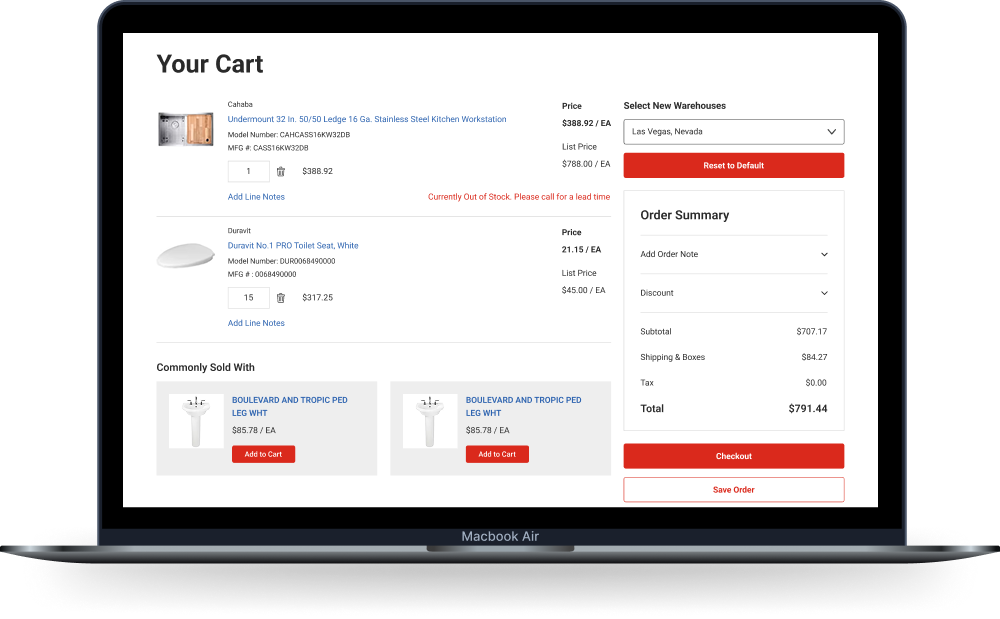The height and width of the screenshot is (619, 1000).
Task: Proceed with the Checkout button
Action: pos(733,456)
